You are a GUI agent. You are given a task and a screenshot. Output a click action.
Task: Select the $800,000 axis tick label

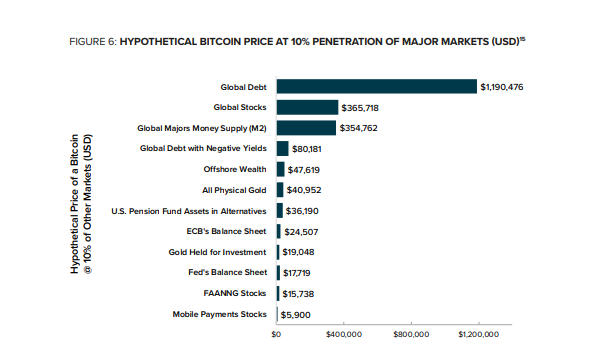click(x=411, y=335)
